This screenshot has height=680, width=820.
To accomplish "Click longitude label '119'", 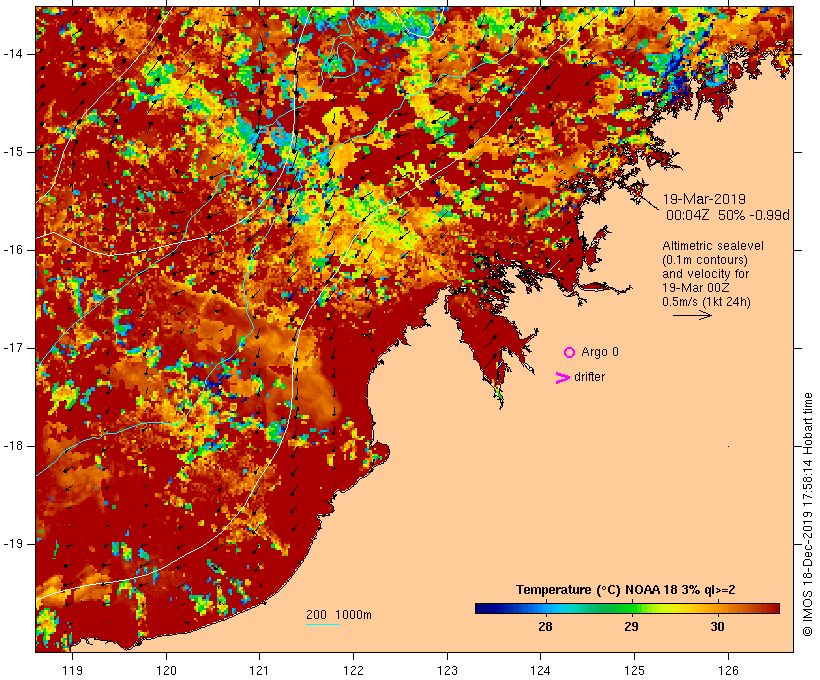I will 72,670.
